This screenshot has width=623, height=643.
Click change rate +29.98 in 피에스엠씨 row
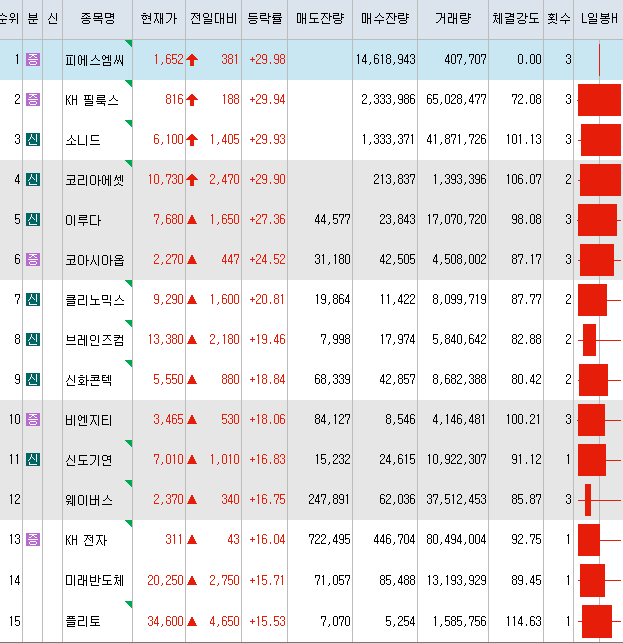[267, 59]
